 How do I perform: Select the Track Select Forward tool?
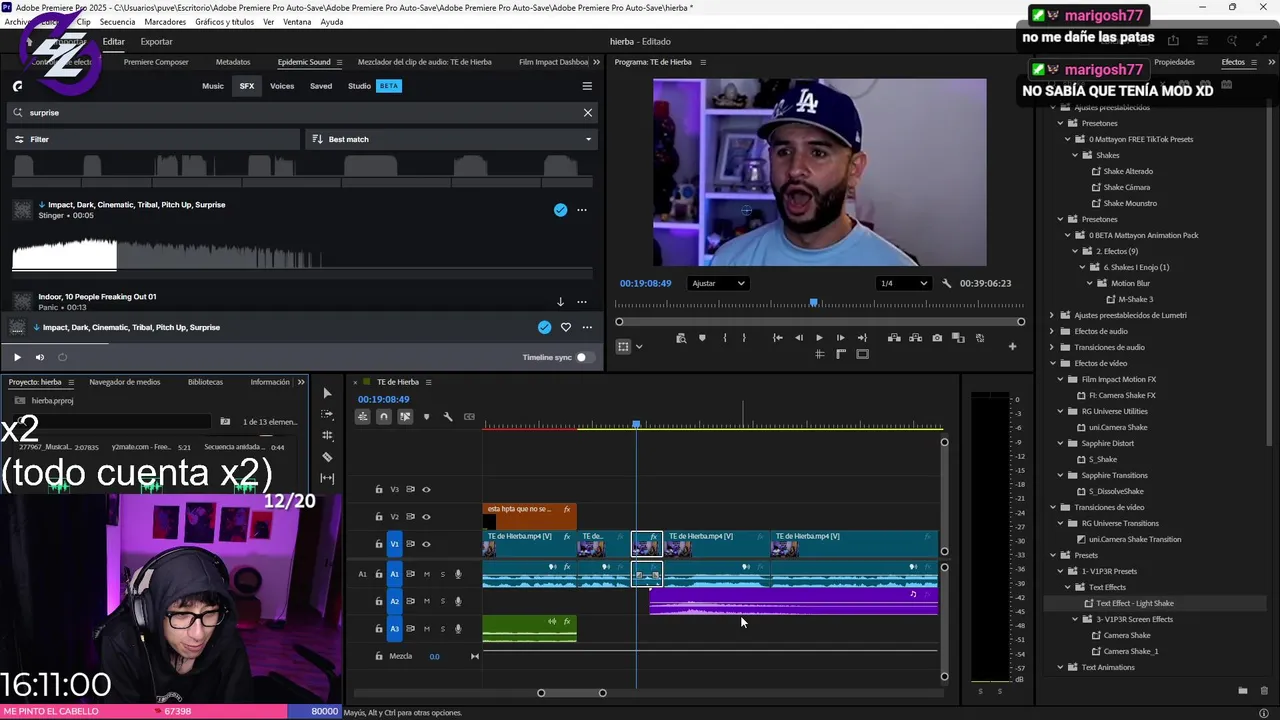327,414
